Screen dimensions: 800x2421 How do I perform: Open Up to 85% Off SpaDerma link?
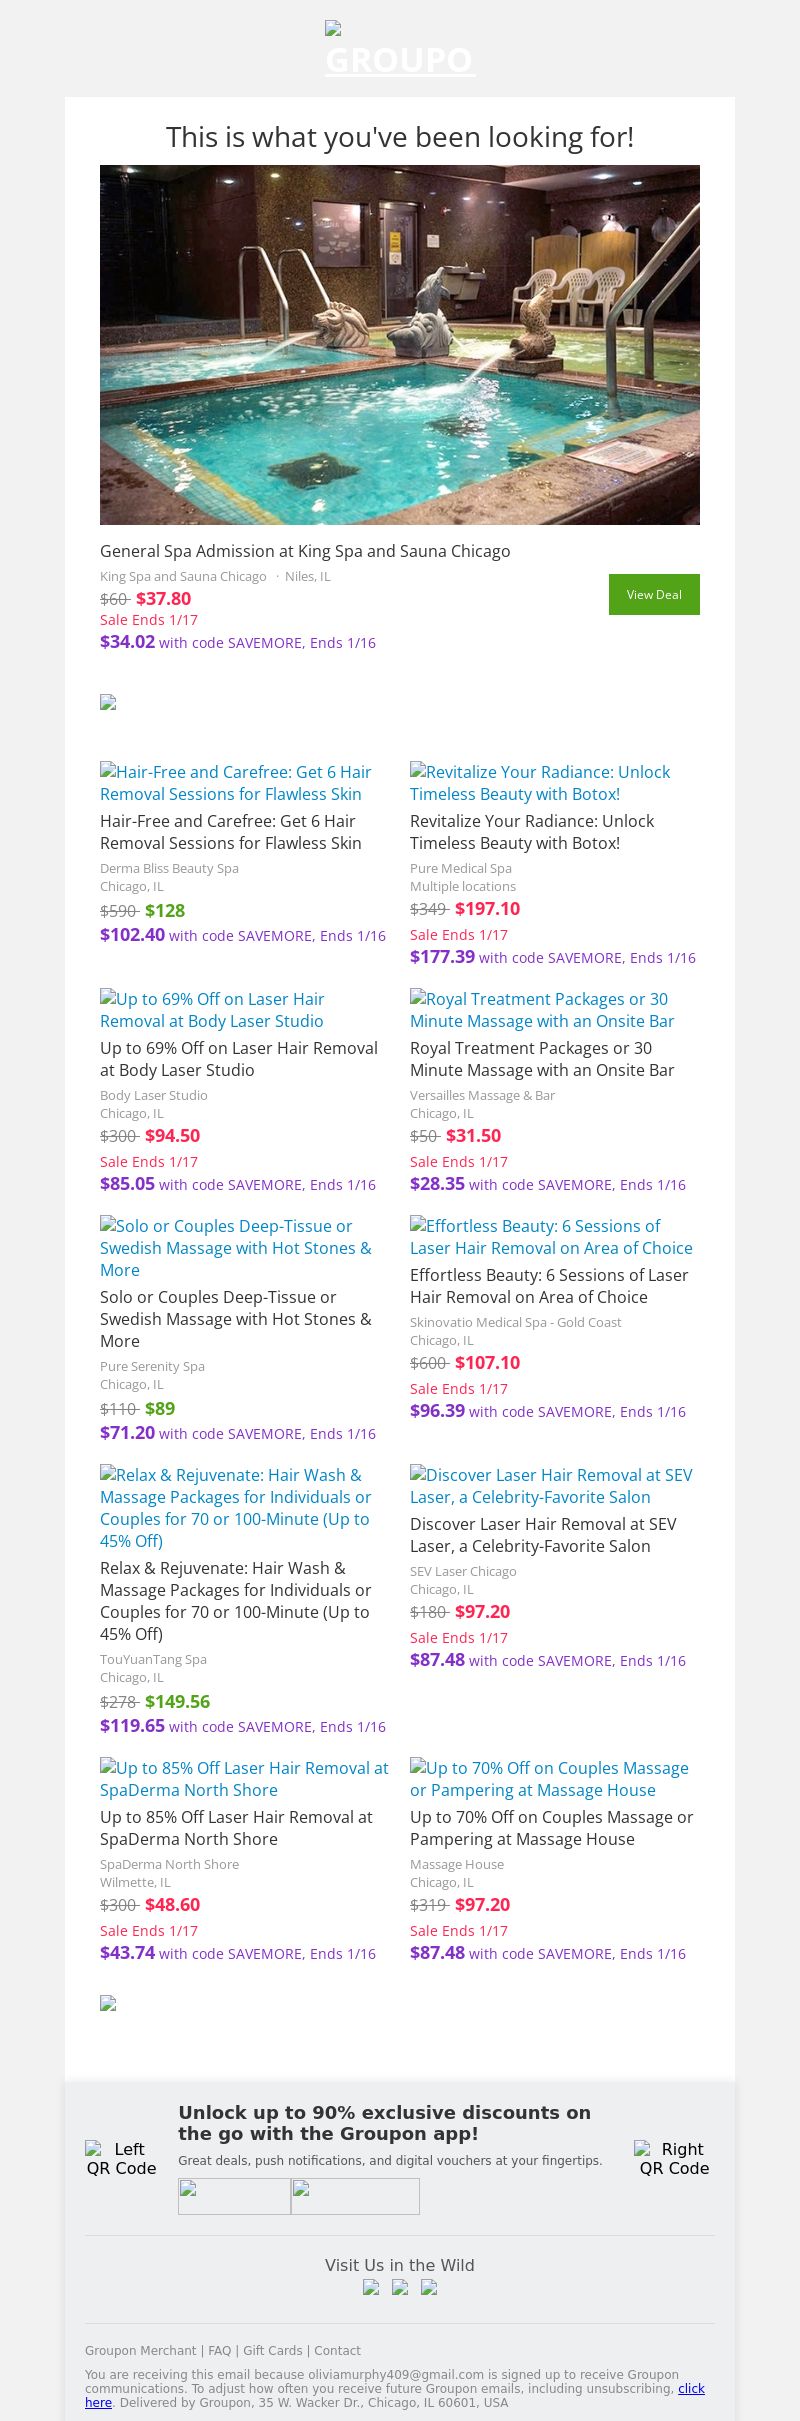(244, 1779)
